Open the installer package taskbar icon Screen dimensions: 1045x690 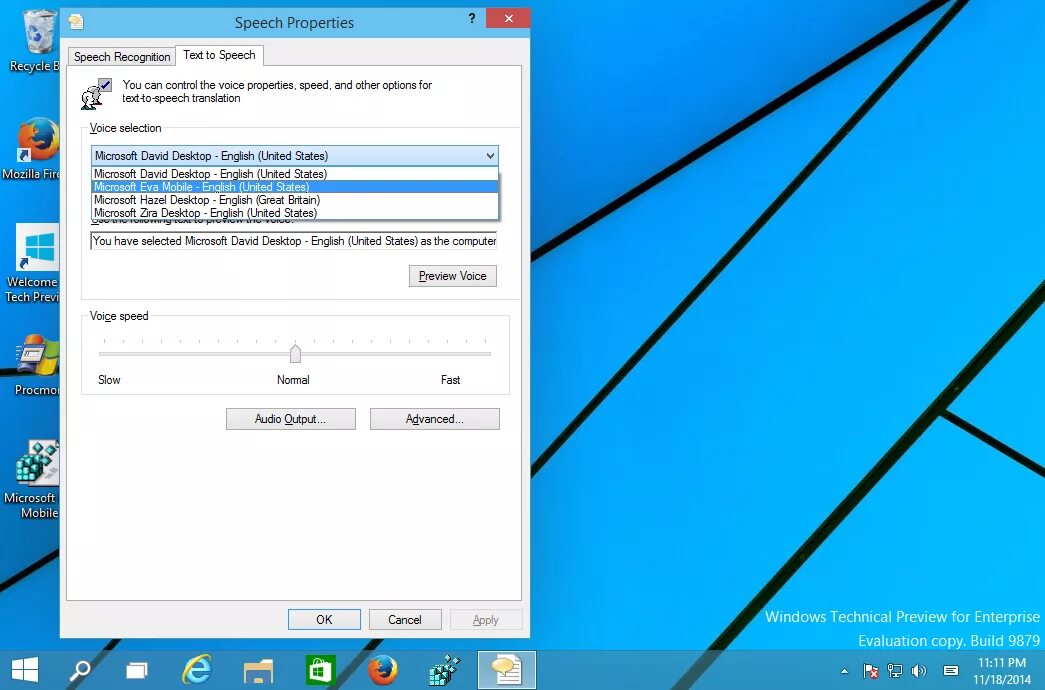[x=444, y=670]
